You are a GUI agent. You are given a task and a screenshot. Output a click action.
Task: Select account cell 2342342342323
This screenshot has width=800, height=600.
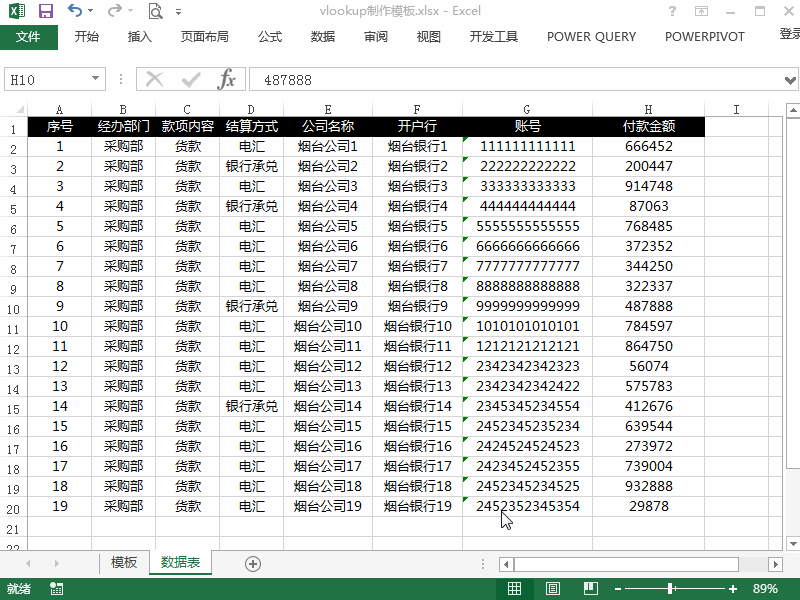tap(528, 366)
